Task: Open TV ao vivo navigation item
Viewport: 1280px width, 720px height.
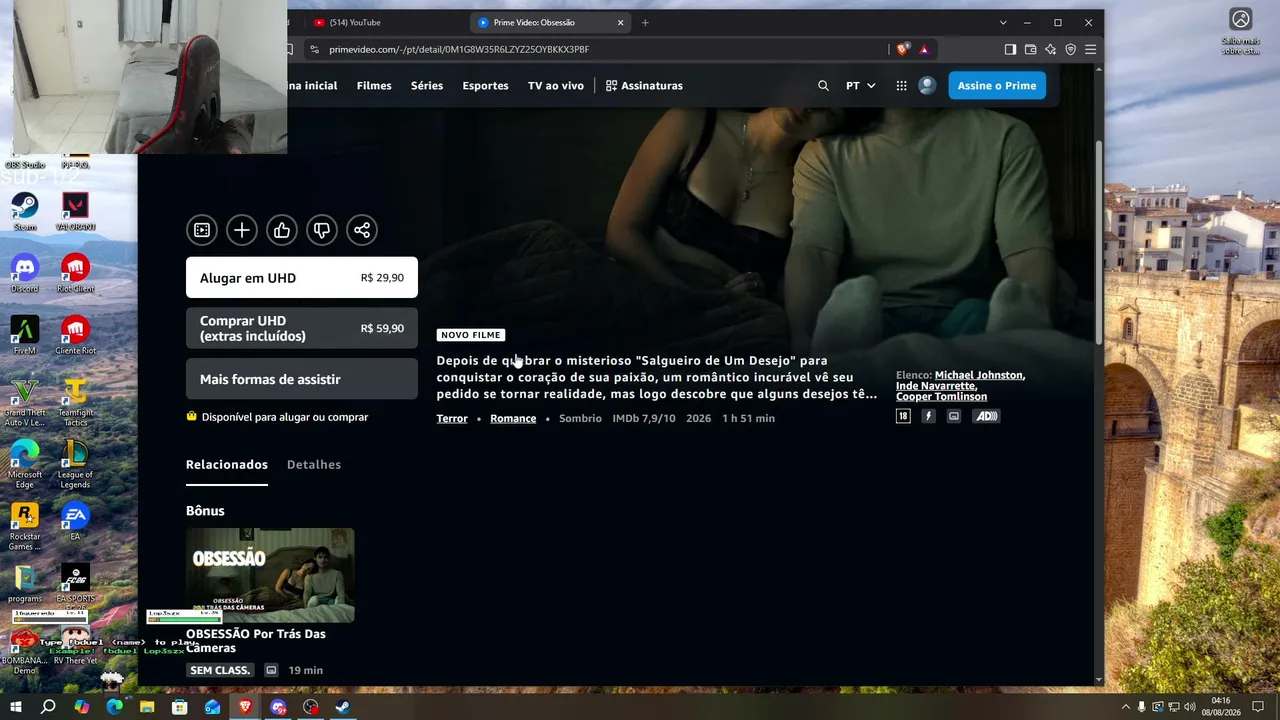Action: click(556, 86)
